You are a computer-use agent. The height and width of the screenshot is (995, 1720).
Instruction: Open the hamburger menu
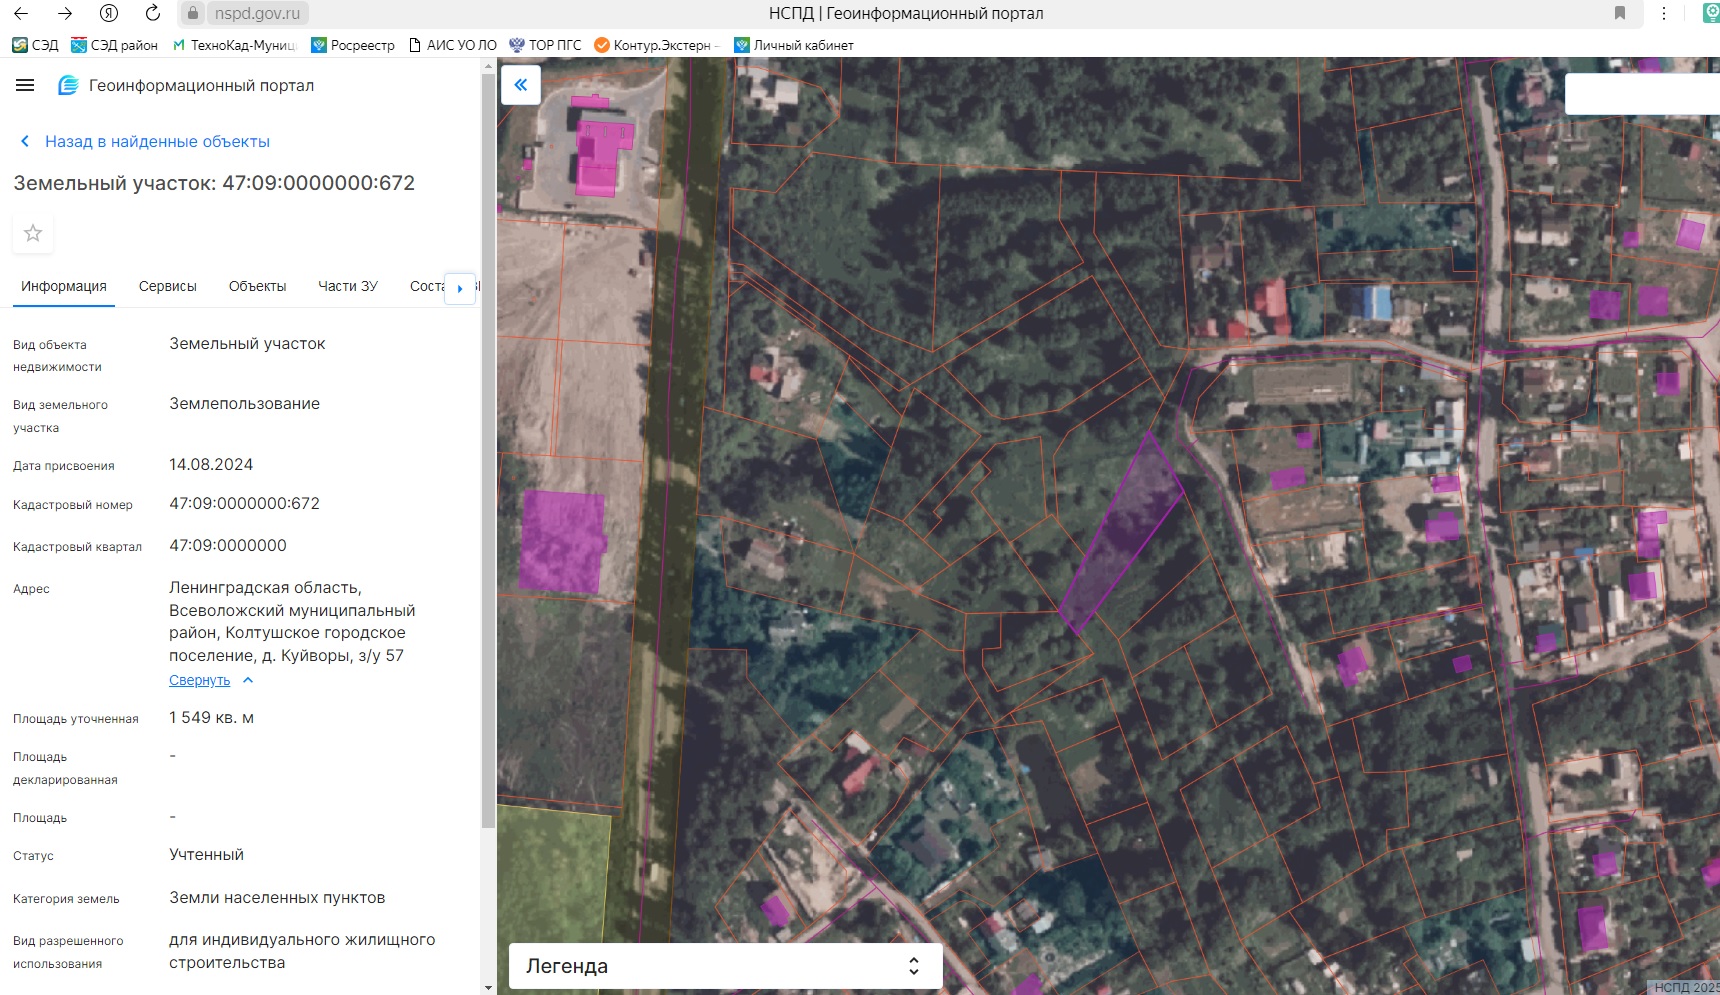25,86
